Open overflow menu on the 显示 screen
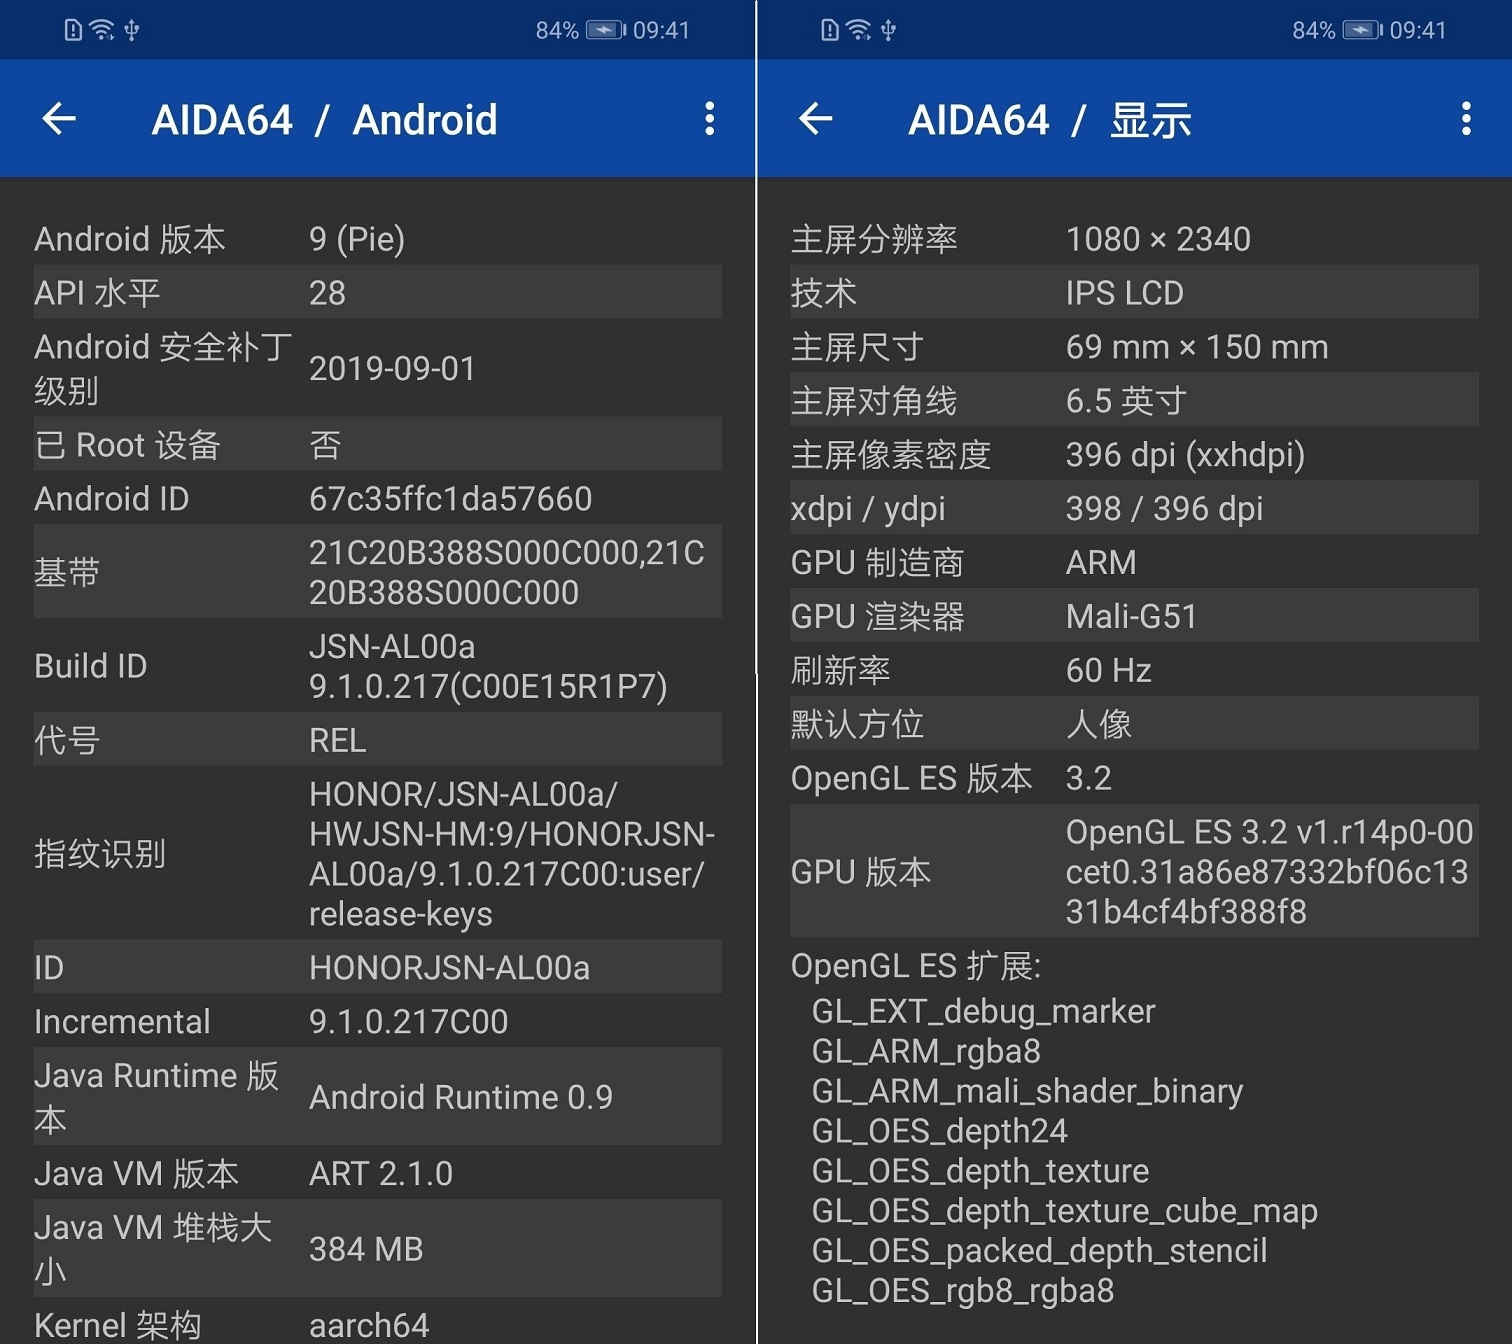 coord(1466,119)
